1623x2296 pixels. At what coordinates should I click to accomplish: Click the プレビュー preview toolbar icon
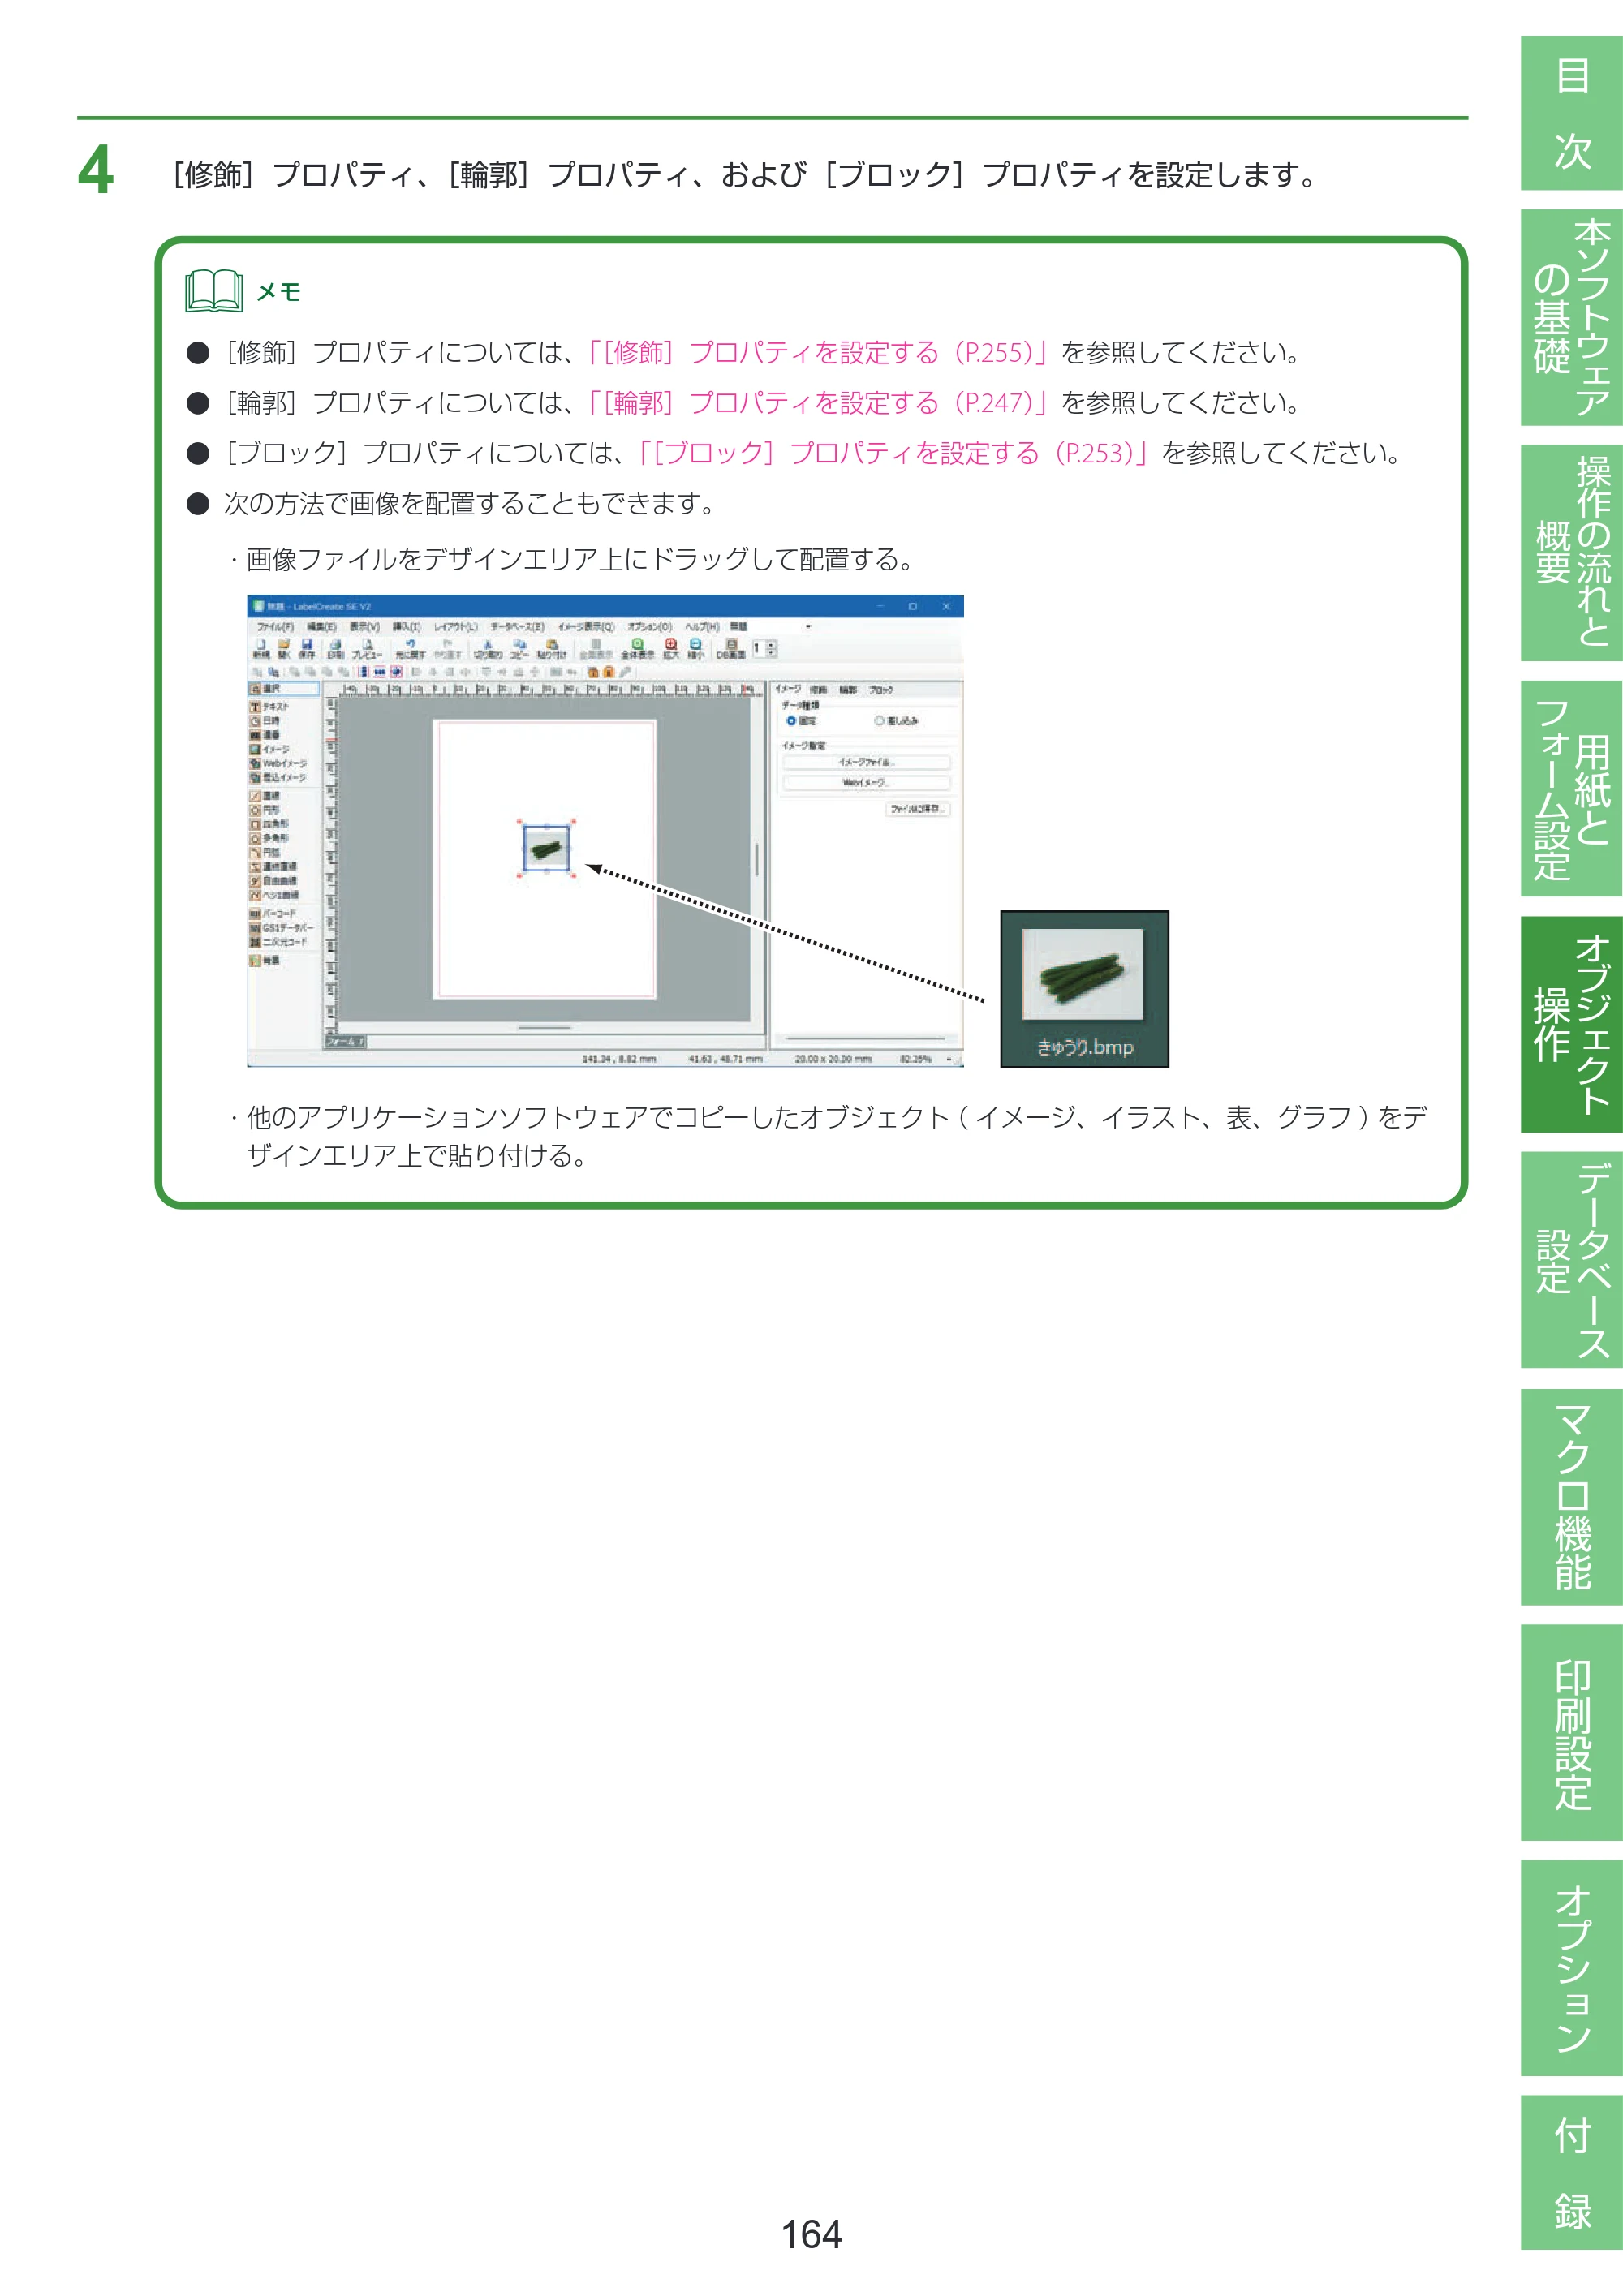click(x=366, y=649)
